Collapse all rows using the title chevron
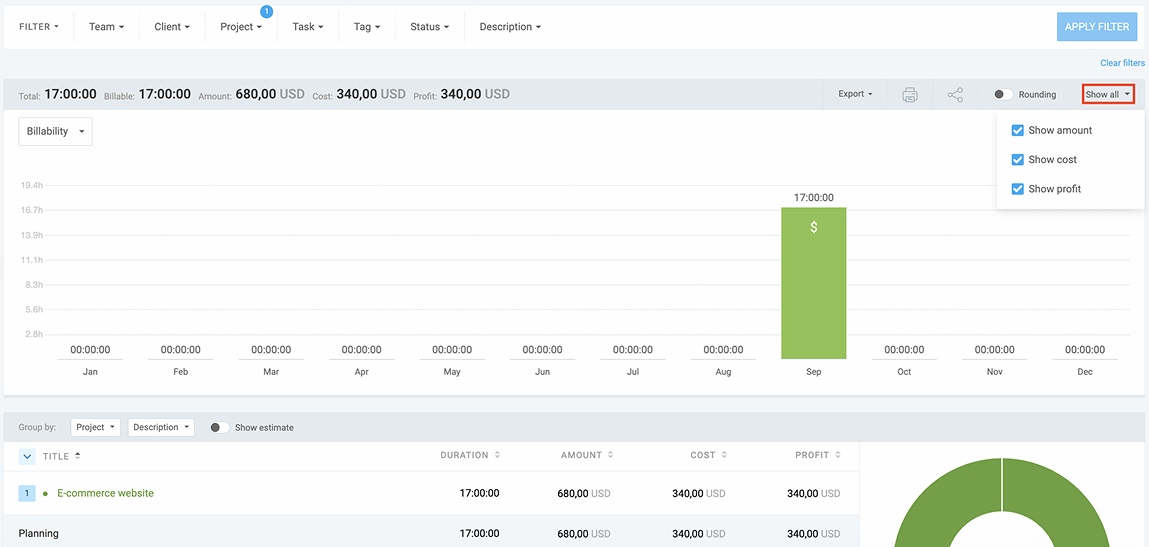Screen dimensions: 1149x547 pos(27,456)
